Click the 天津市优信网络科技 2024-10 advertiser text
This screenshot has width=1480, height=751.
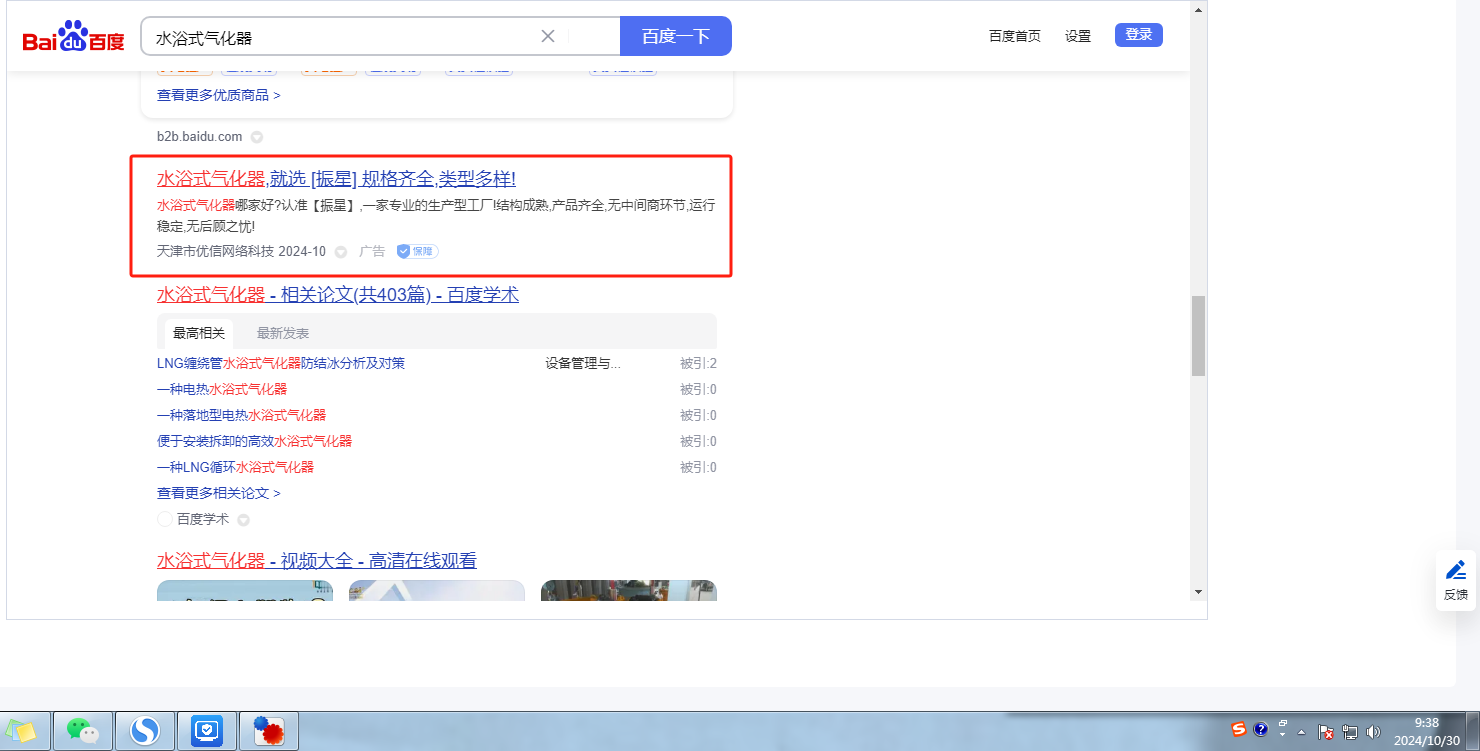point(241,251)
